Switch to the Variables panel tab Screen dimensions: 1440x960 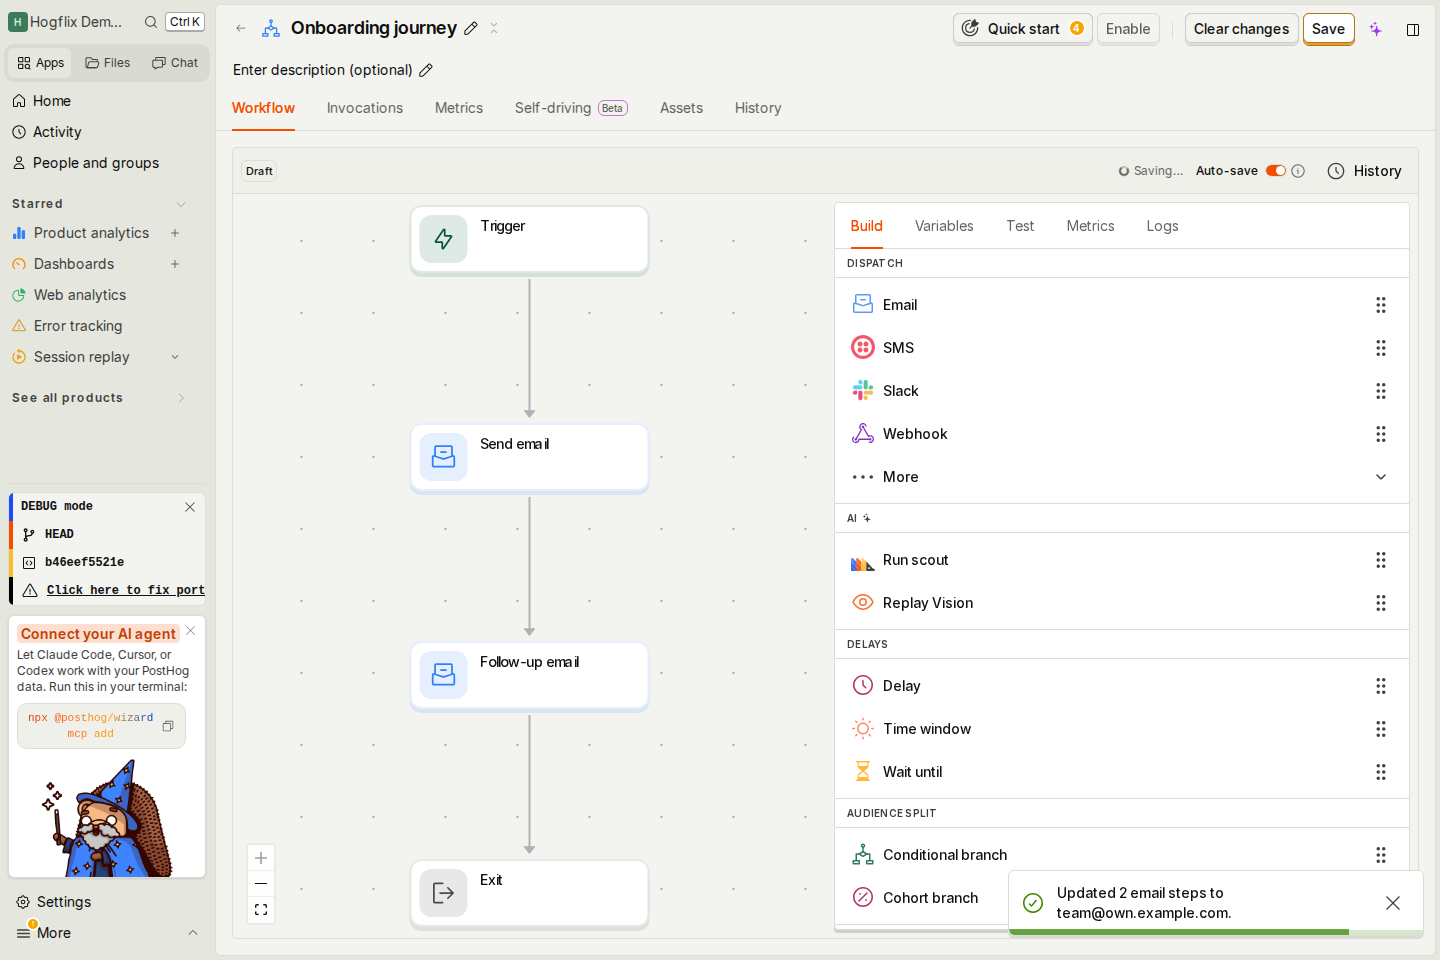[944, 226]
